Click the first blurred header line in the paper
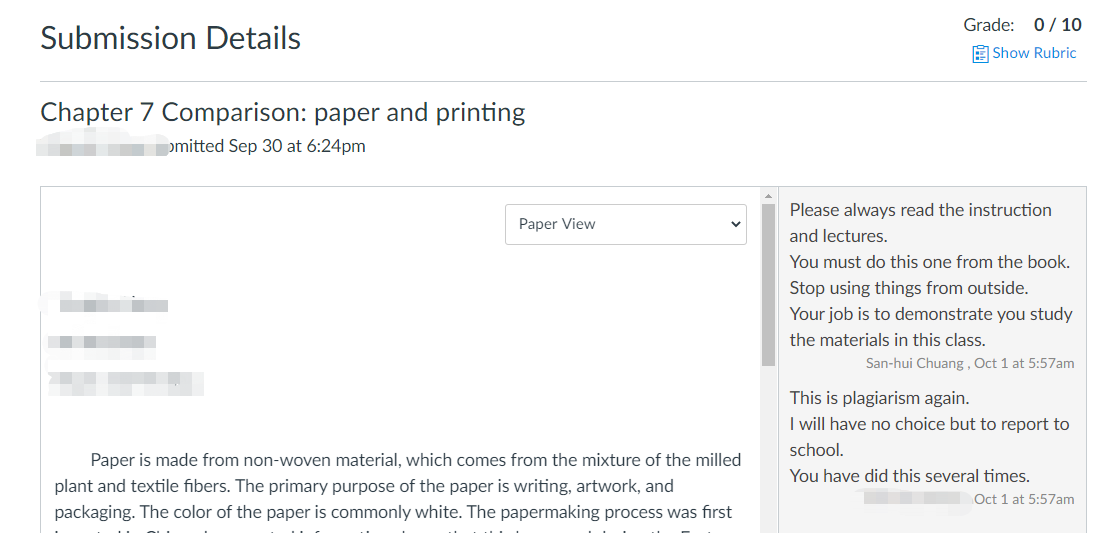This screenshot has width=1102, height=533. (x=113, y=305)
